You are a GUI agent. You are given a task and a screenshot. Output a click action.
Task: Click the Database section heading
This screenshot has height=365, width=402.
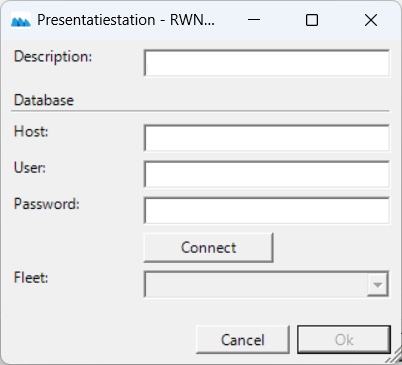[44, 100]
